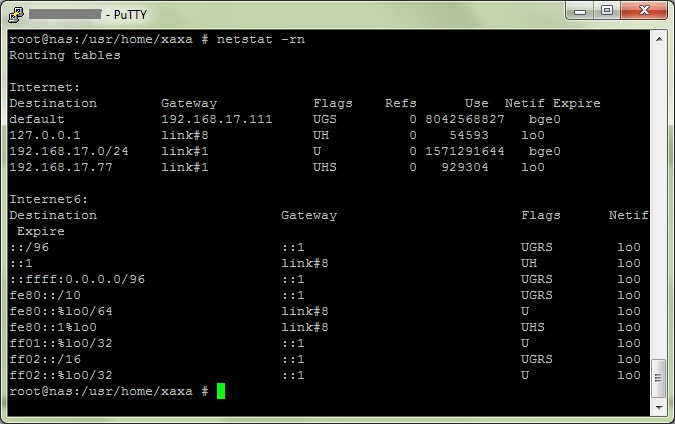Click the 'Routing tables' line
Screen dimensions: 675x424
click(65, 55)
